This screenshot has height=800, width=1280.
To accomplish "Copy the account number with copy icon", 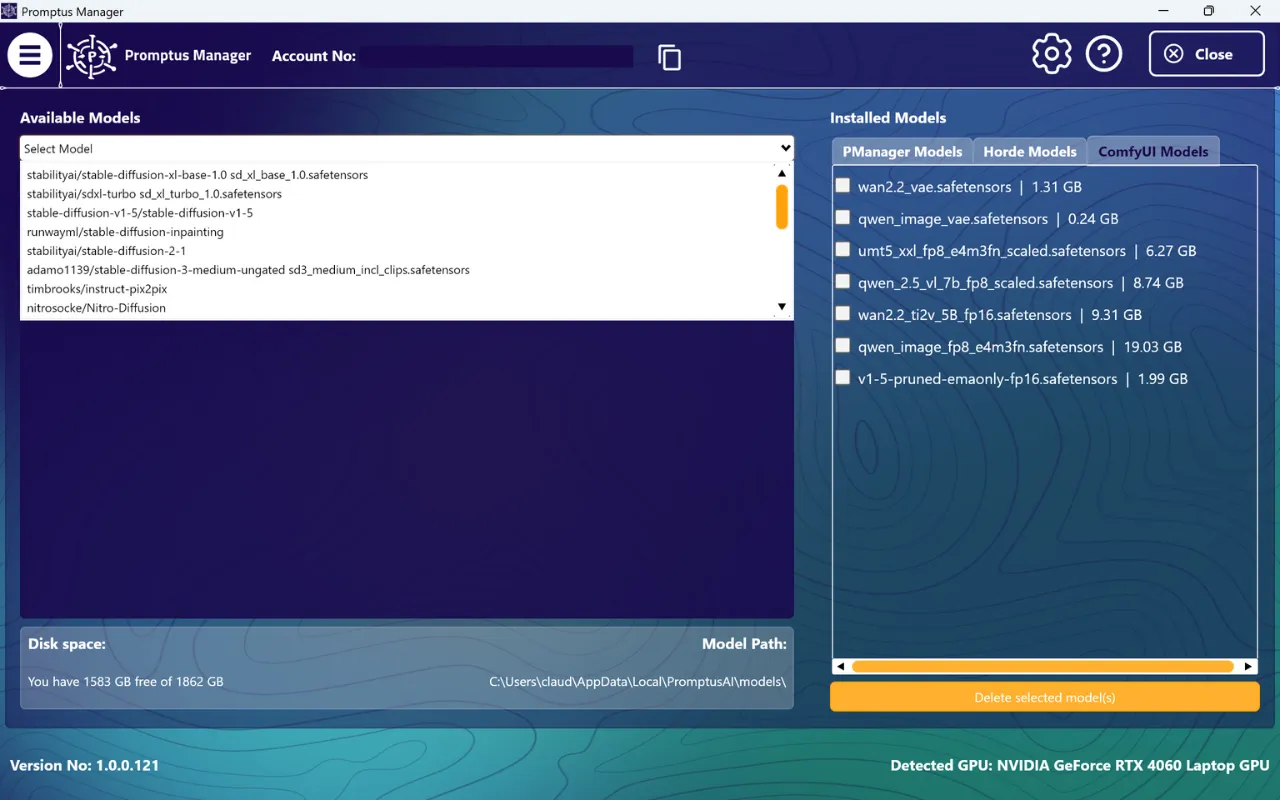I will 669,57.
